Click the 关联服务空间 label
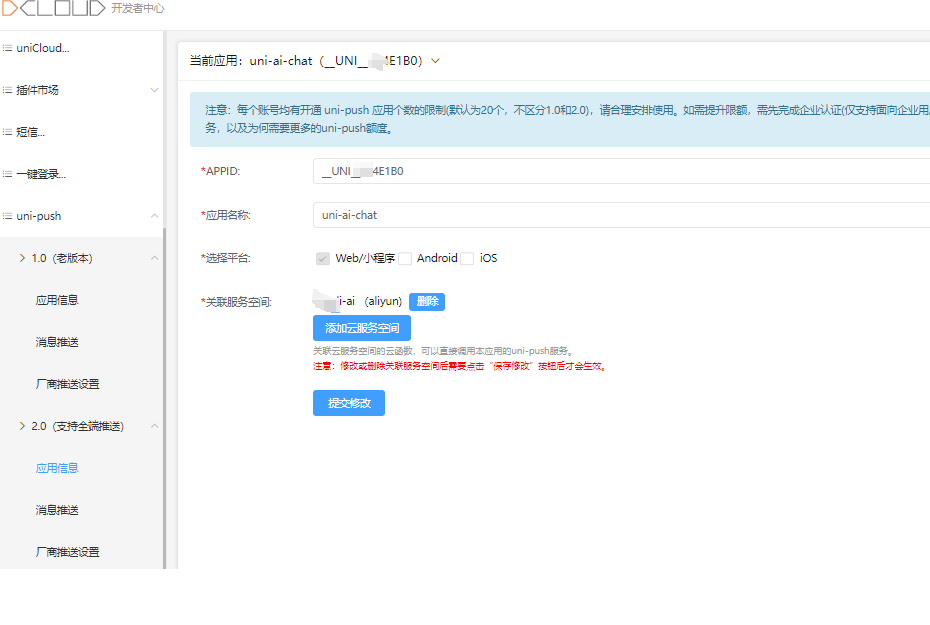This screenshot has height=625, width=930. [236, 302]
